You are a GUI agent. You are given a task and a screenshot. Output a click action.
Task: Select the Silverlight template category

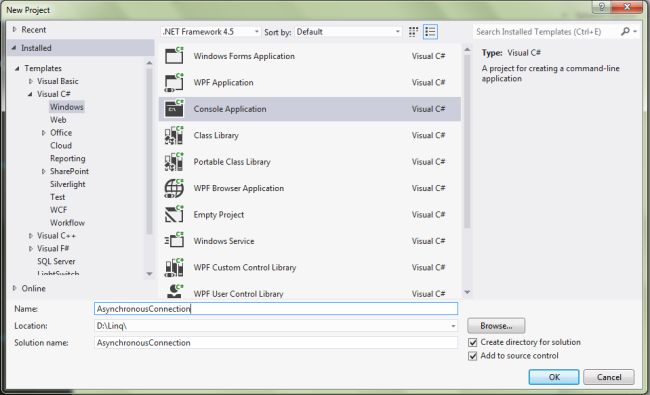68,184
